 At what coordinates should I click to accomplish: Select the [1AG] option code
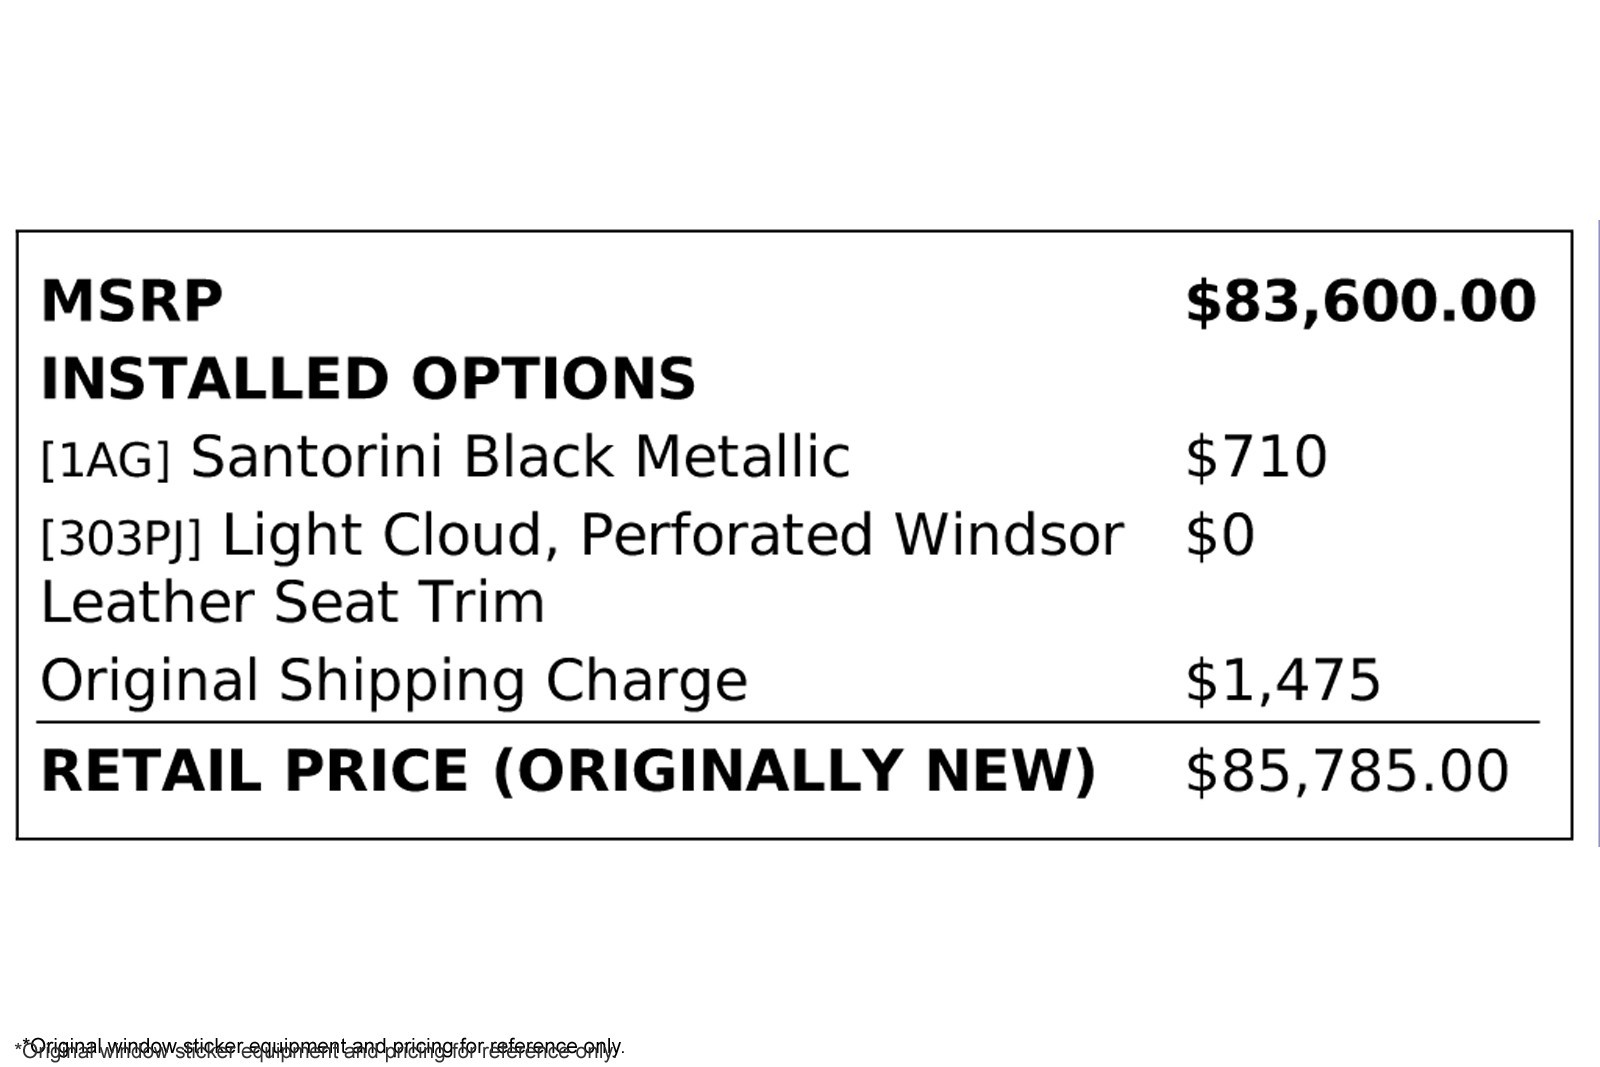(x=105, y=460)
